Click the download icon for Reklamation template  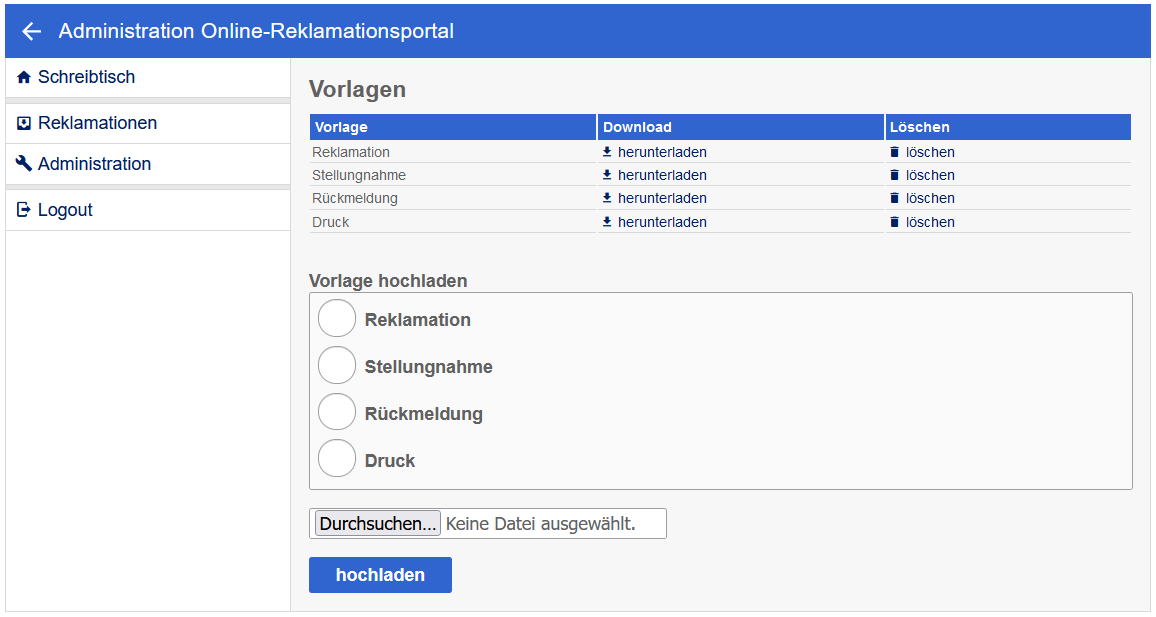[x=607, y=152]
